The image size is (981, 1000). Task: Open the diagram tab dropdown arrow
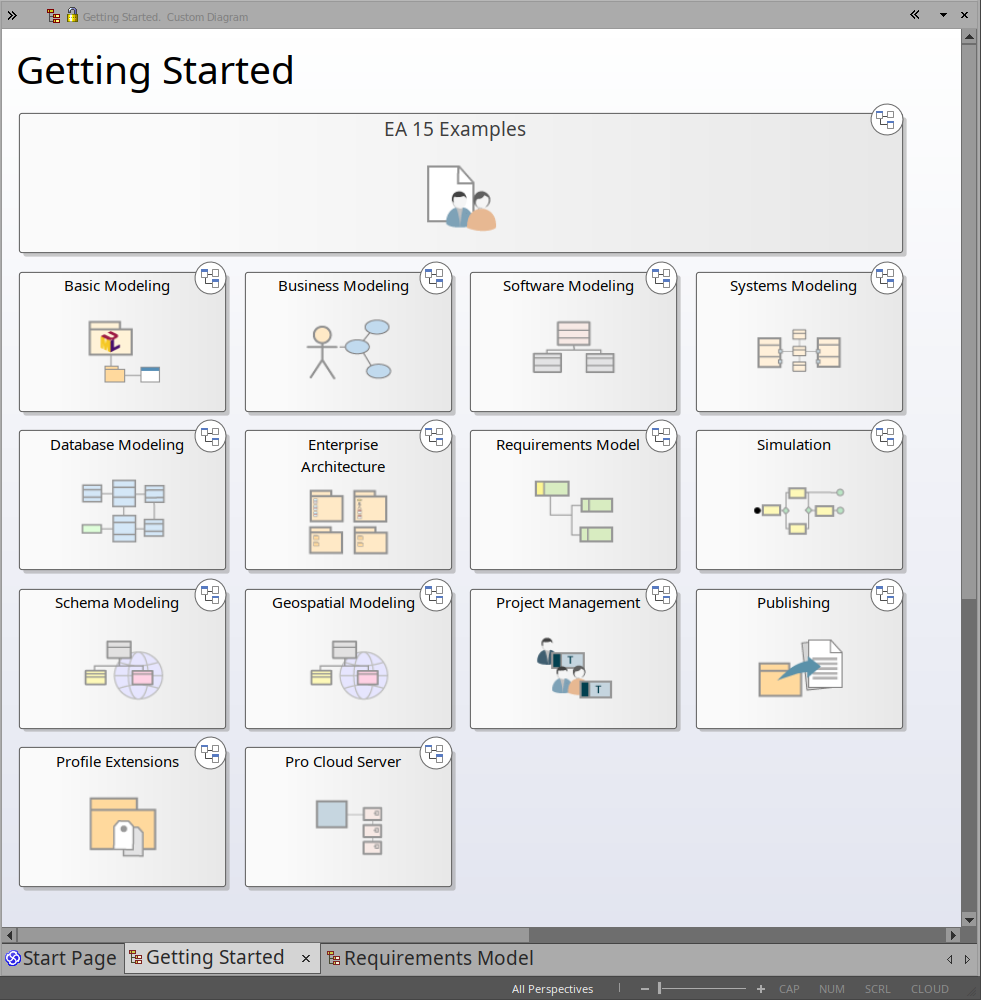pos(943,15)
